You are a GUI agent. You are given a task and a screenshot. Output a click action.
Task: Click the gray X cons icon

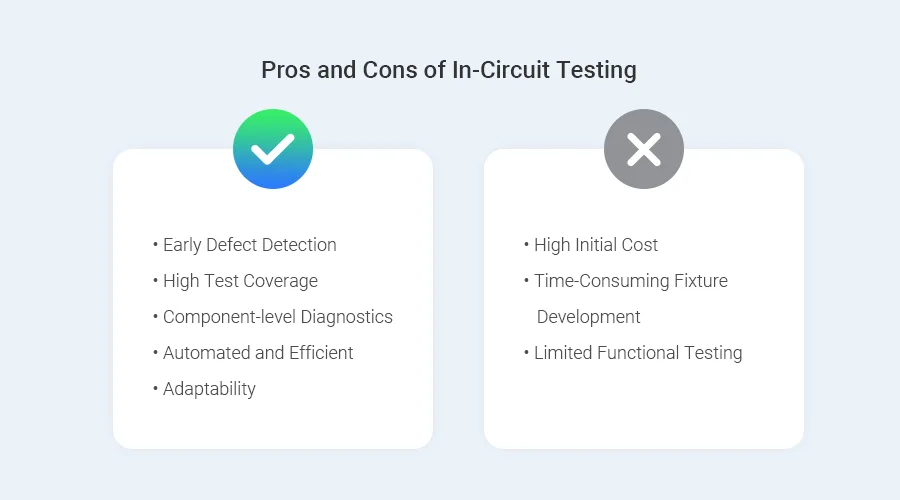click(x=643, y=149)
